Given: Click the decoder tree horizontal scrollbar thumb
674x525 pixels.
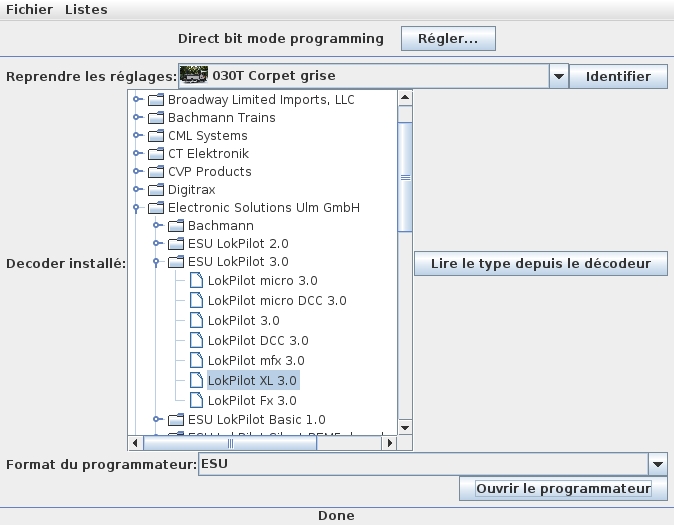Looking at the screenshot, I should [230, 443].
